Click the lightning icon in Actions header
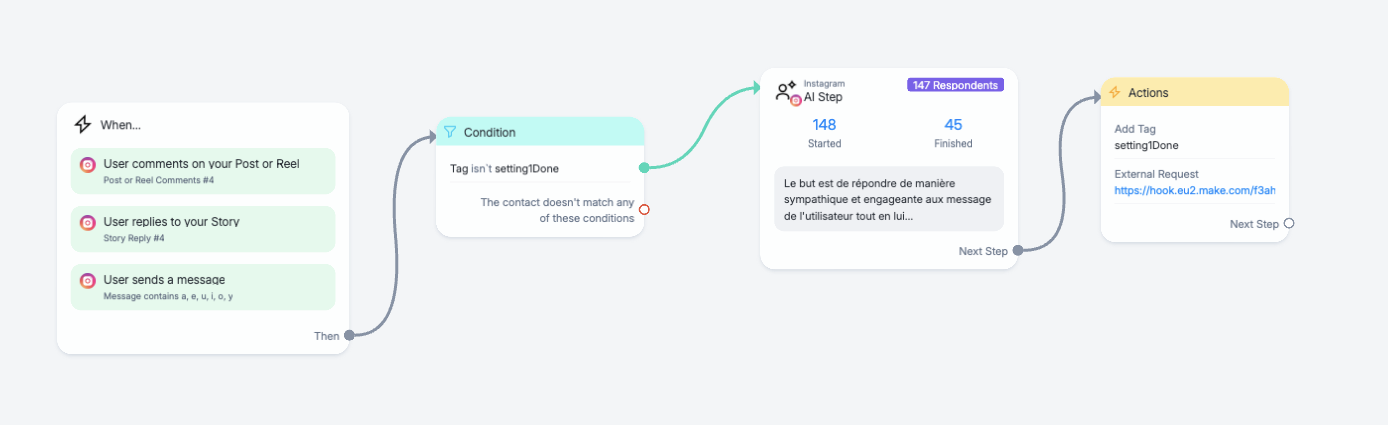This screenshot has width=1388, height=425. pyautogui.click(x=1115, y=92)
